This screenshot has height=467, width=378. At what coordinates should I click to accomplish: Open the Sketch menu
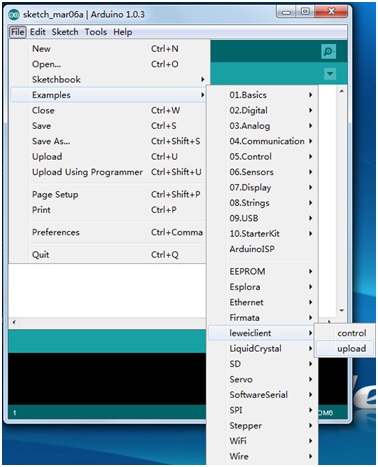pos(65,32)
